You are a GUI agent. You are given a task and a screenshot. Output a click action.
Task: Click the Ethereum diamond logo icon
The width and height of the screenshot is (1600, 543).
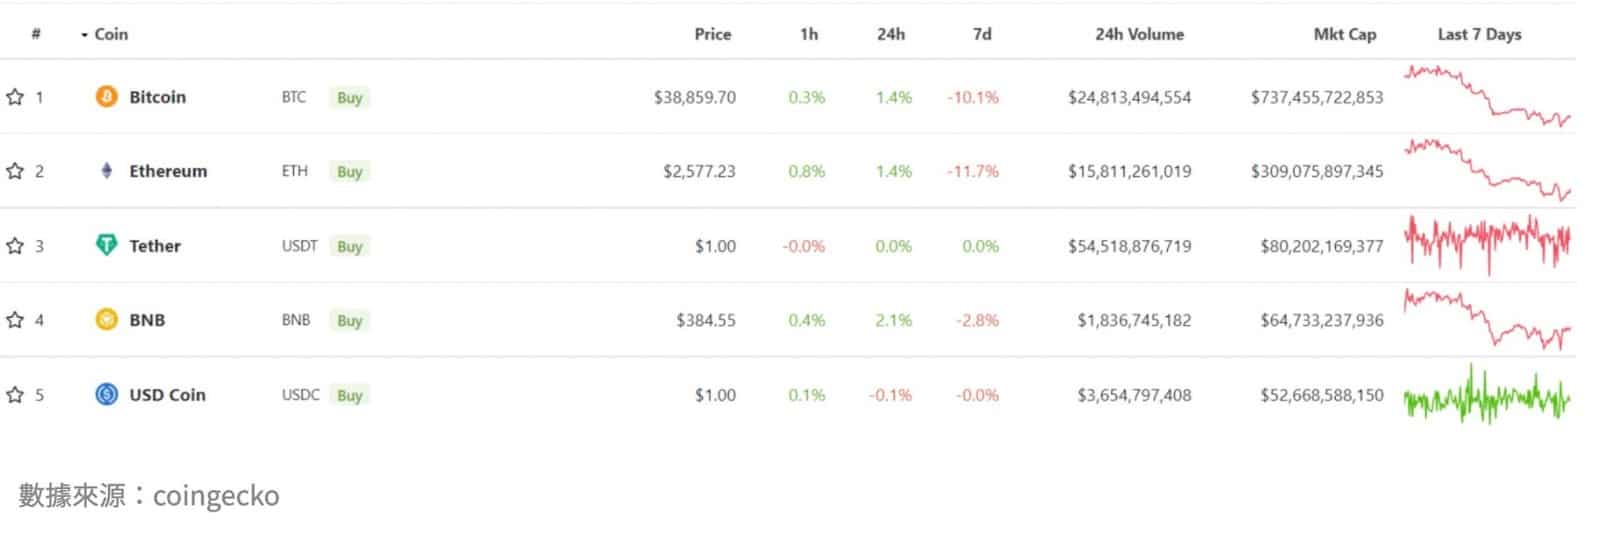click(106, 171)
